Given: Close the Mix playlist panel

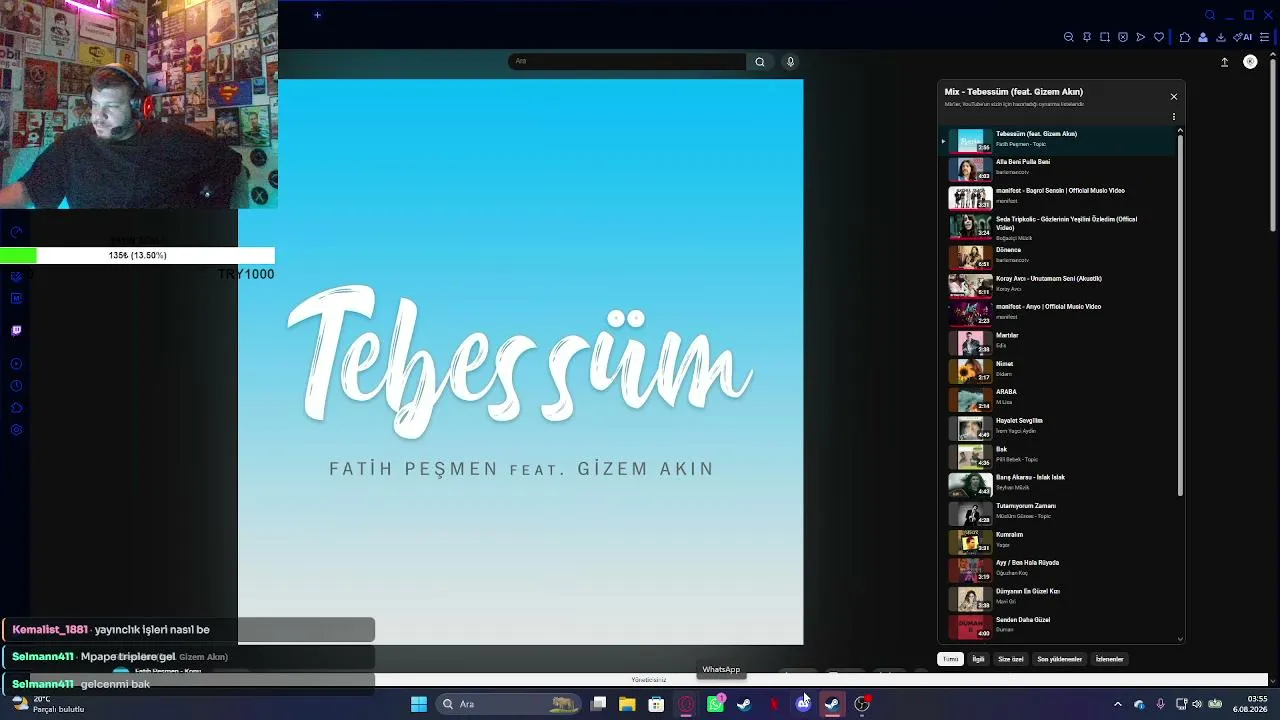Looking at the screenshot, I should point(1174,97).
